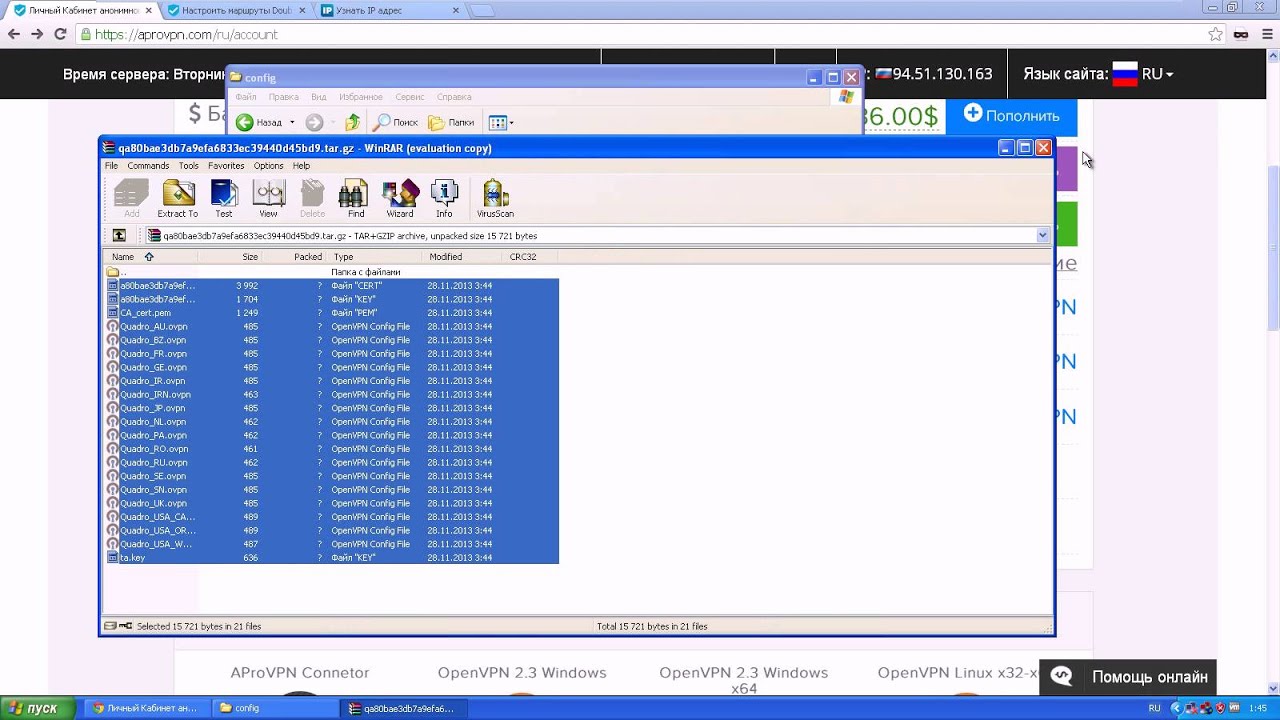The width and height of the screenshot is (1280, 720).
Task: Click the Delete files icon
Action: [x=312, y=198]
